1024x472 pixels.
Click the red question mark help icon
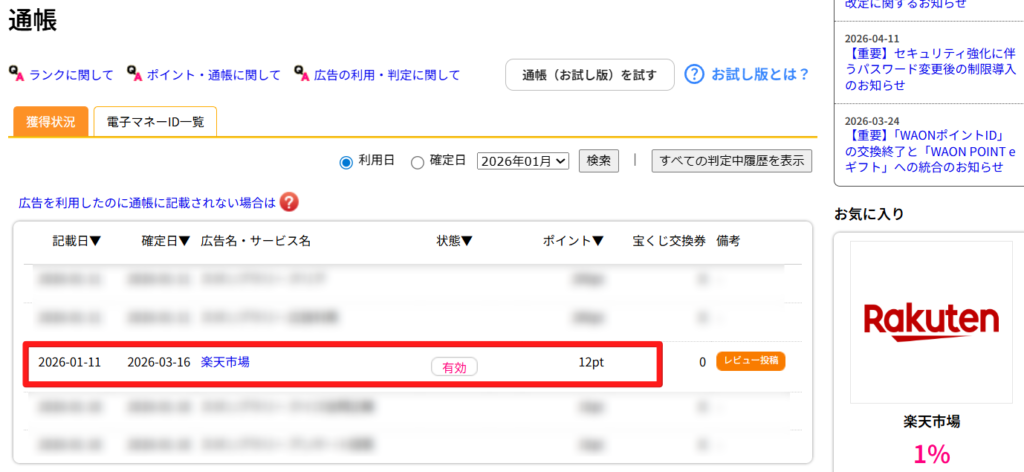coord(289,203)
